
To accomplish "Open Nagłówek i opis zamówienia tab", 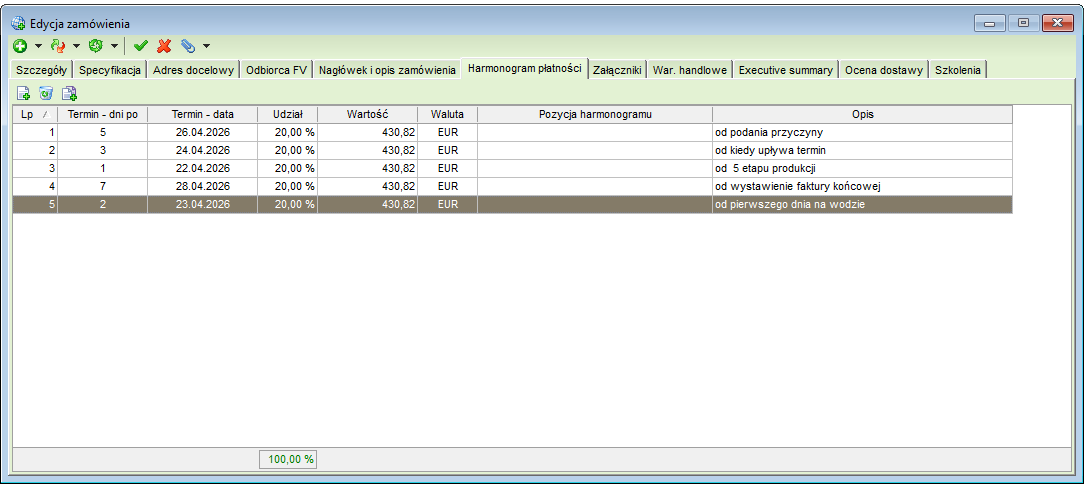I will click(x=387, y=70).
